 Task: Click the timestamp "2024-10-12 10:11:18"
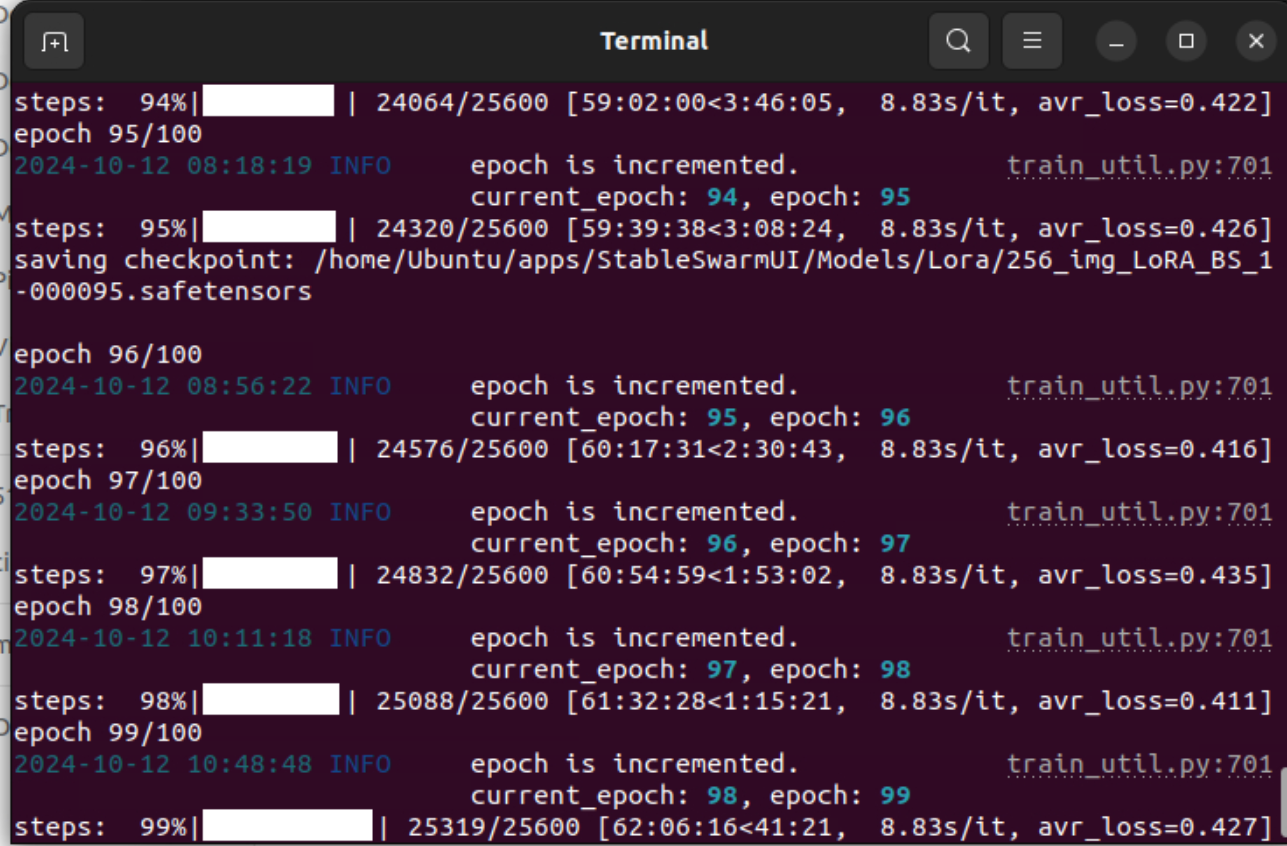(163, 638)
